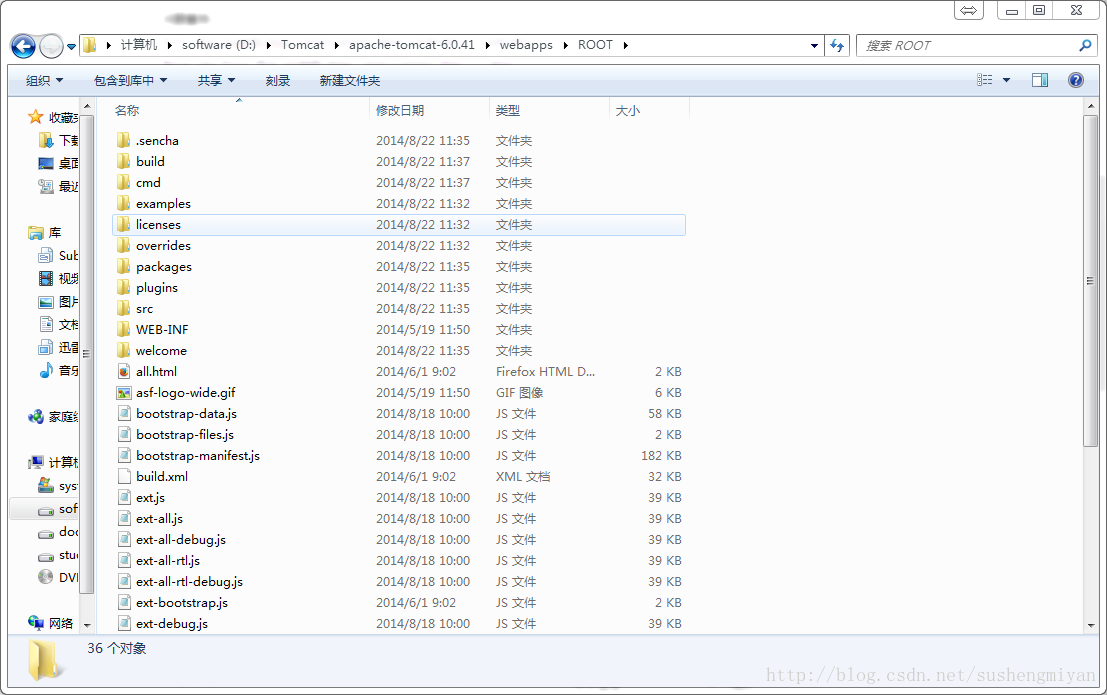Click the 网络 network item in sidebar
Image resolution: width=1107 pixels, height=695 pixels.
coord(50,623)
